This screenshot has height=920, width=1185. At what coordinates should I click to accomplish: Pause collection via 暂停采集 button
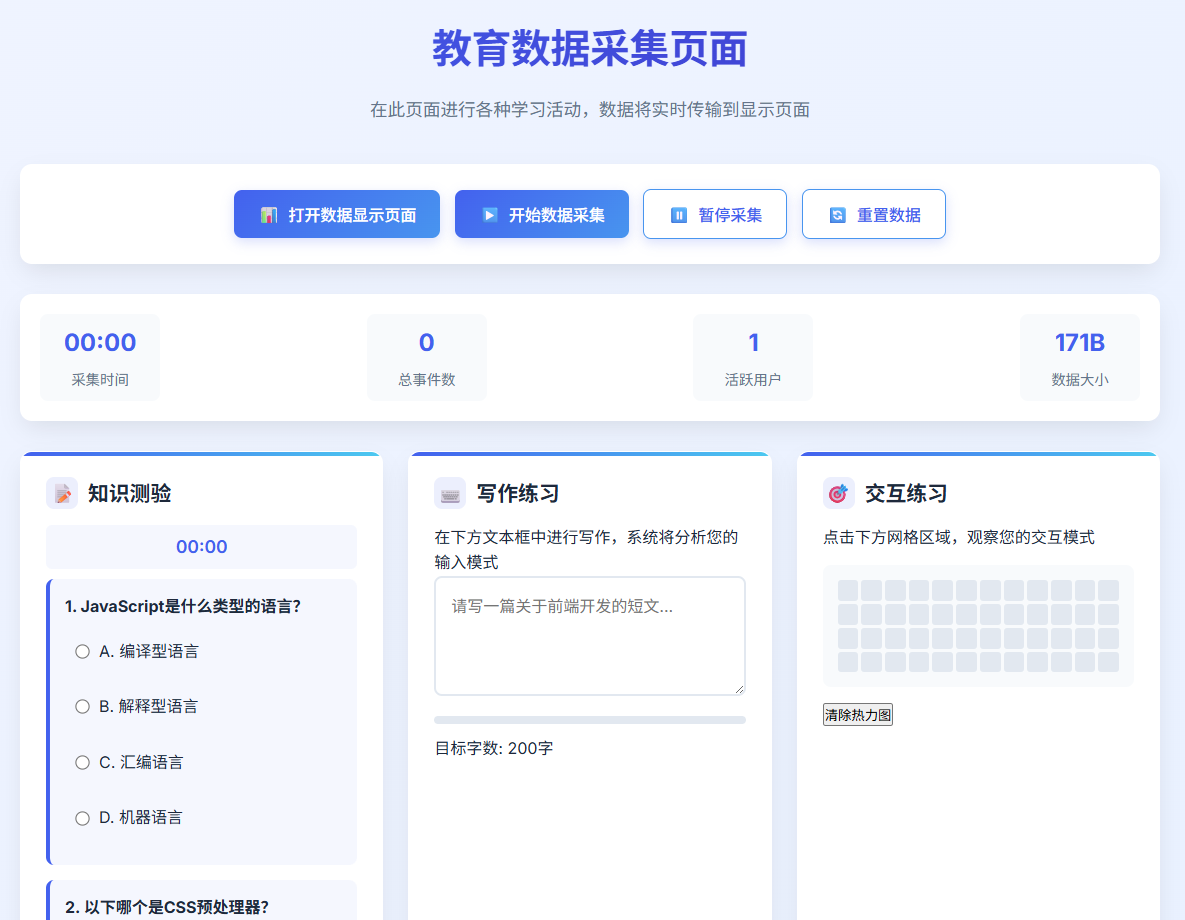(x=715, y=214)
